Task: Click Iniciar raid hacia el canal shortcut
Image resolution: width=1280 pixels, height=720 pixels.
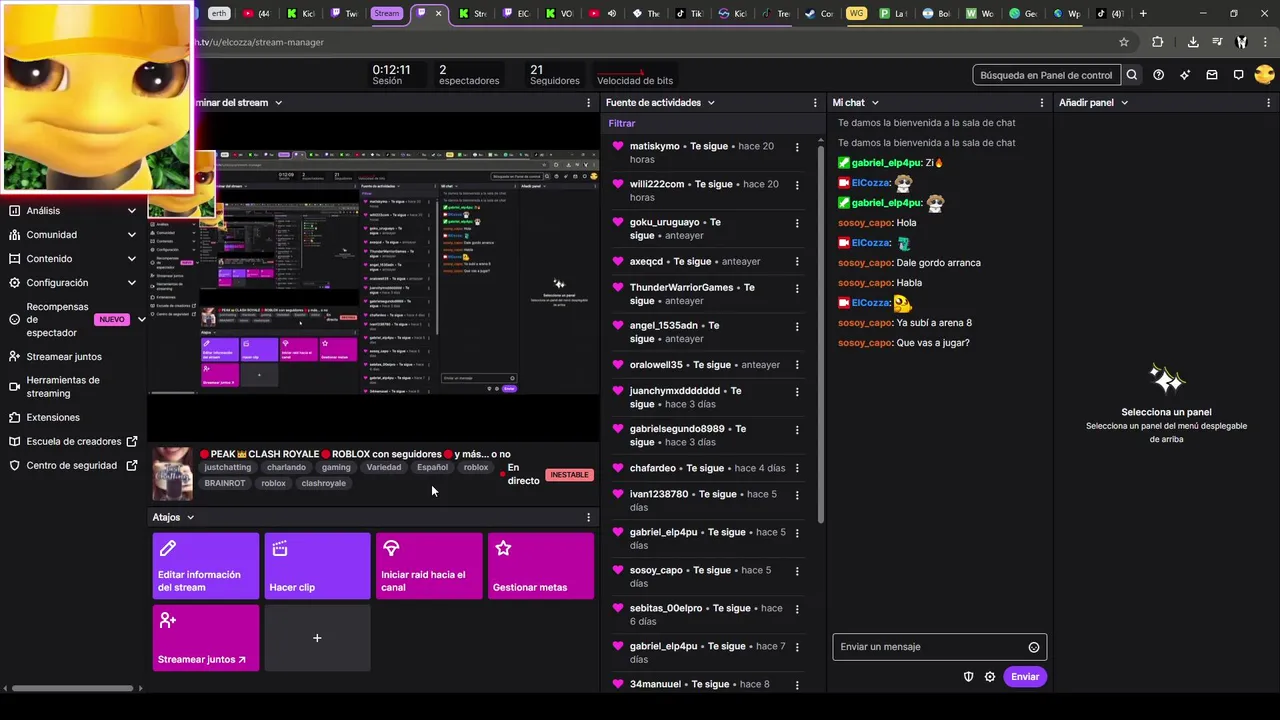Action: pyautogui.click(x=429, y=566)
